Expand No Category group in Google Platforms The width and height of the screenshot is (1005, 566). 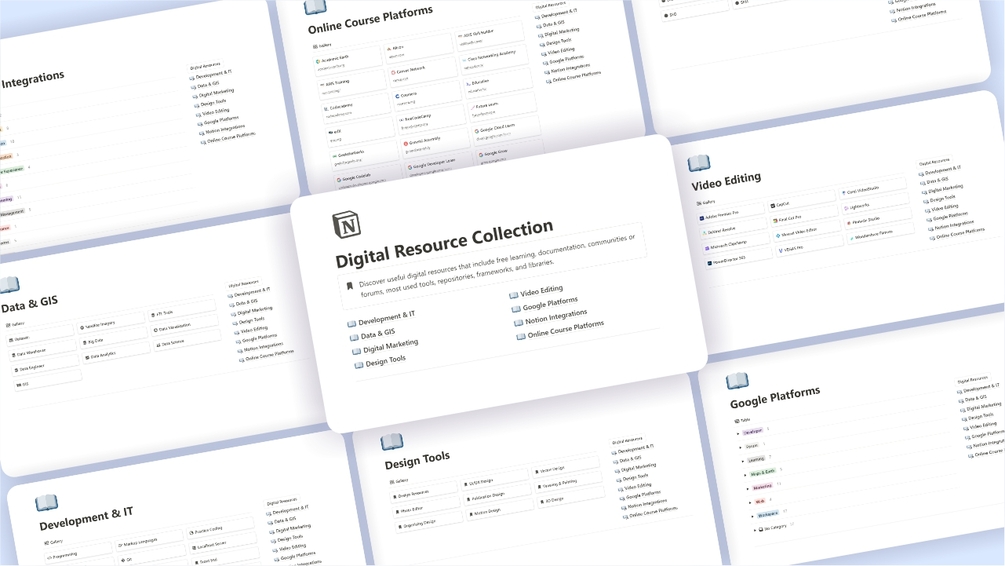click(x=756, y=530)
